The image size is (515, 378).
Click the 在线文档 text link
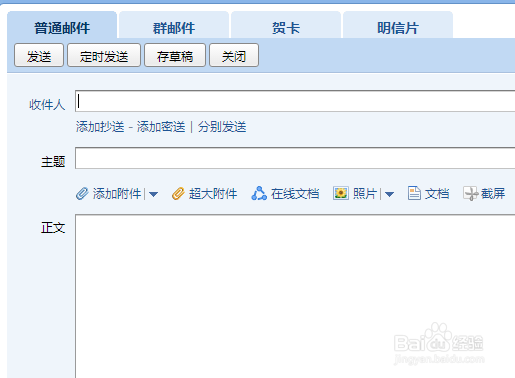pyautogui.click(x=295, y=194)
